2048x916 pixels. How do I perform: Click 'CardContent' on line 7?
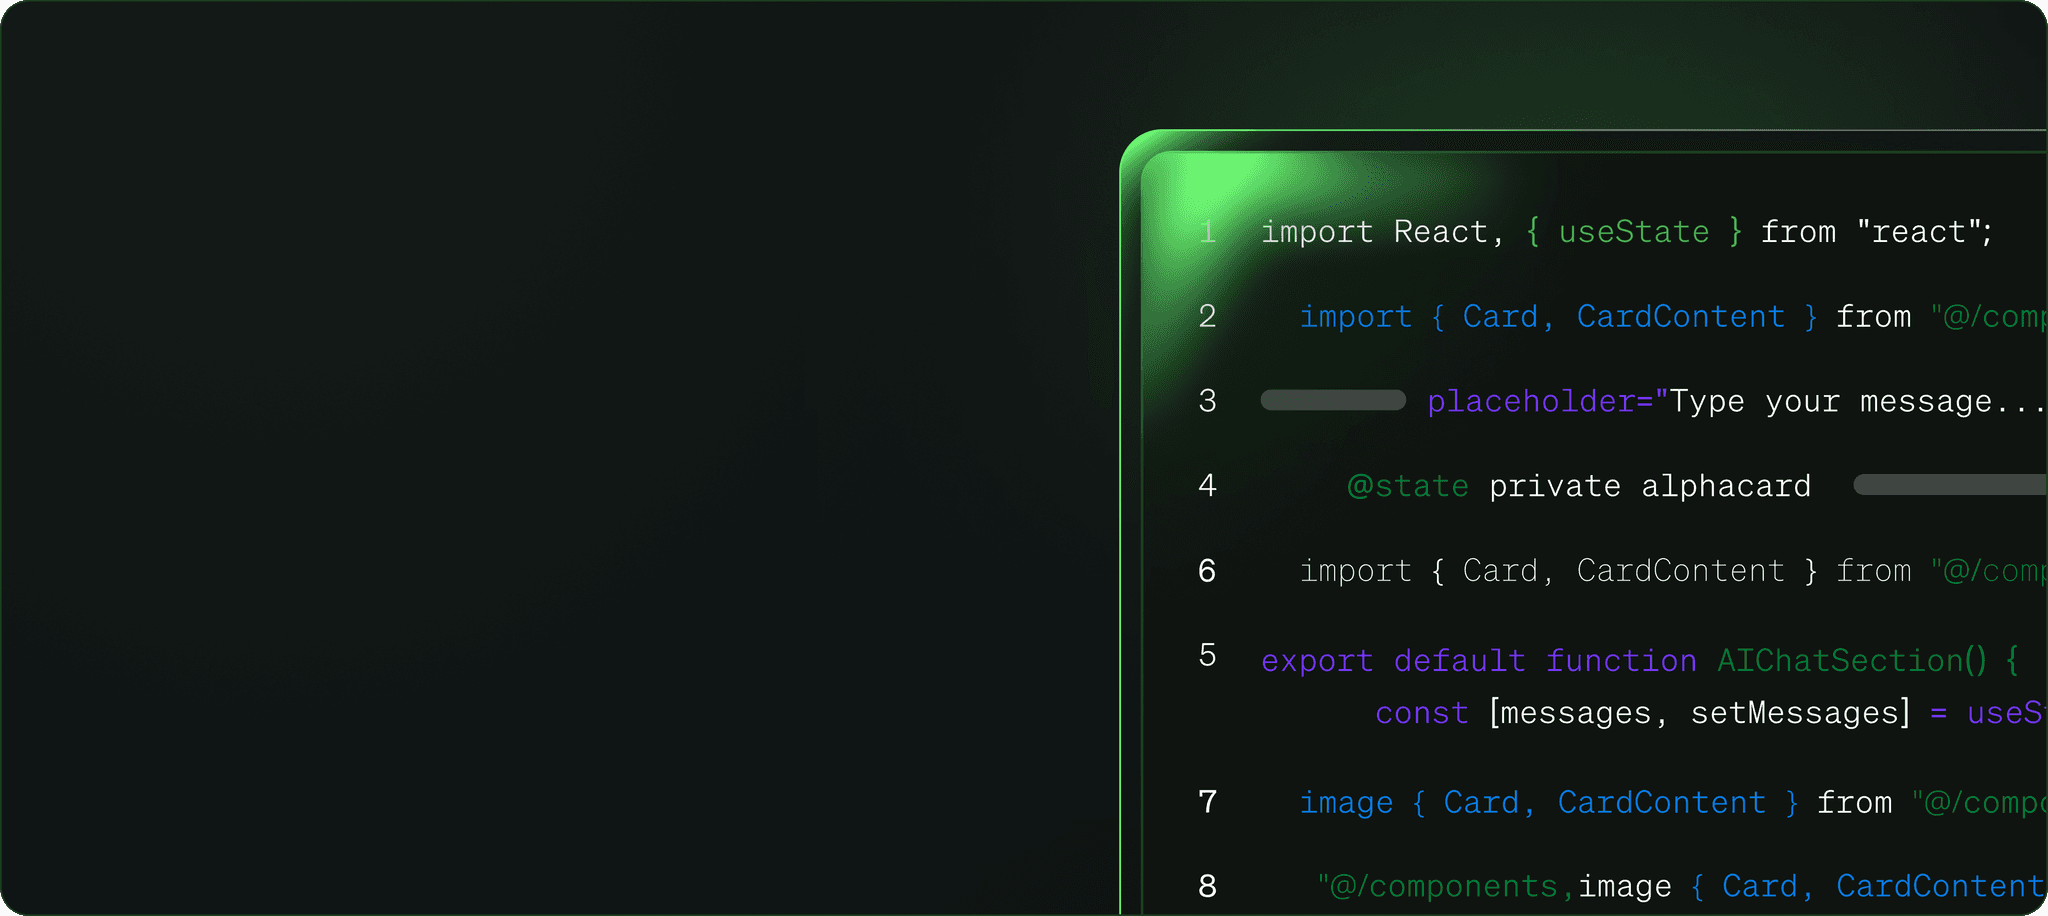coord(1662,803)
